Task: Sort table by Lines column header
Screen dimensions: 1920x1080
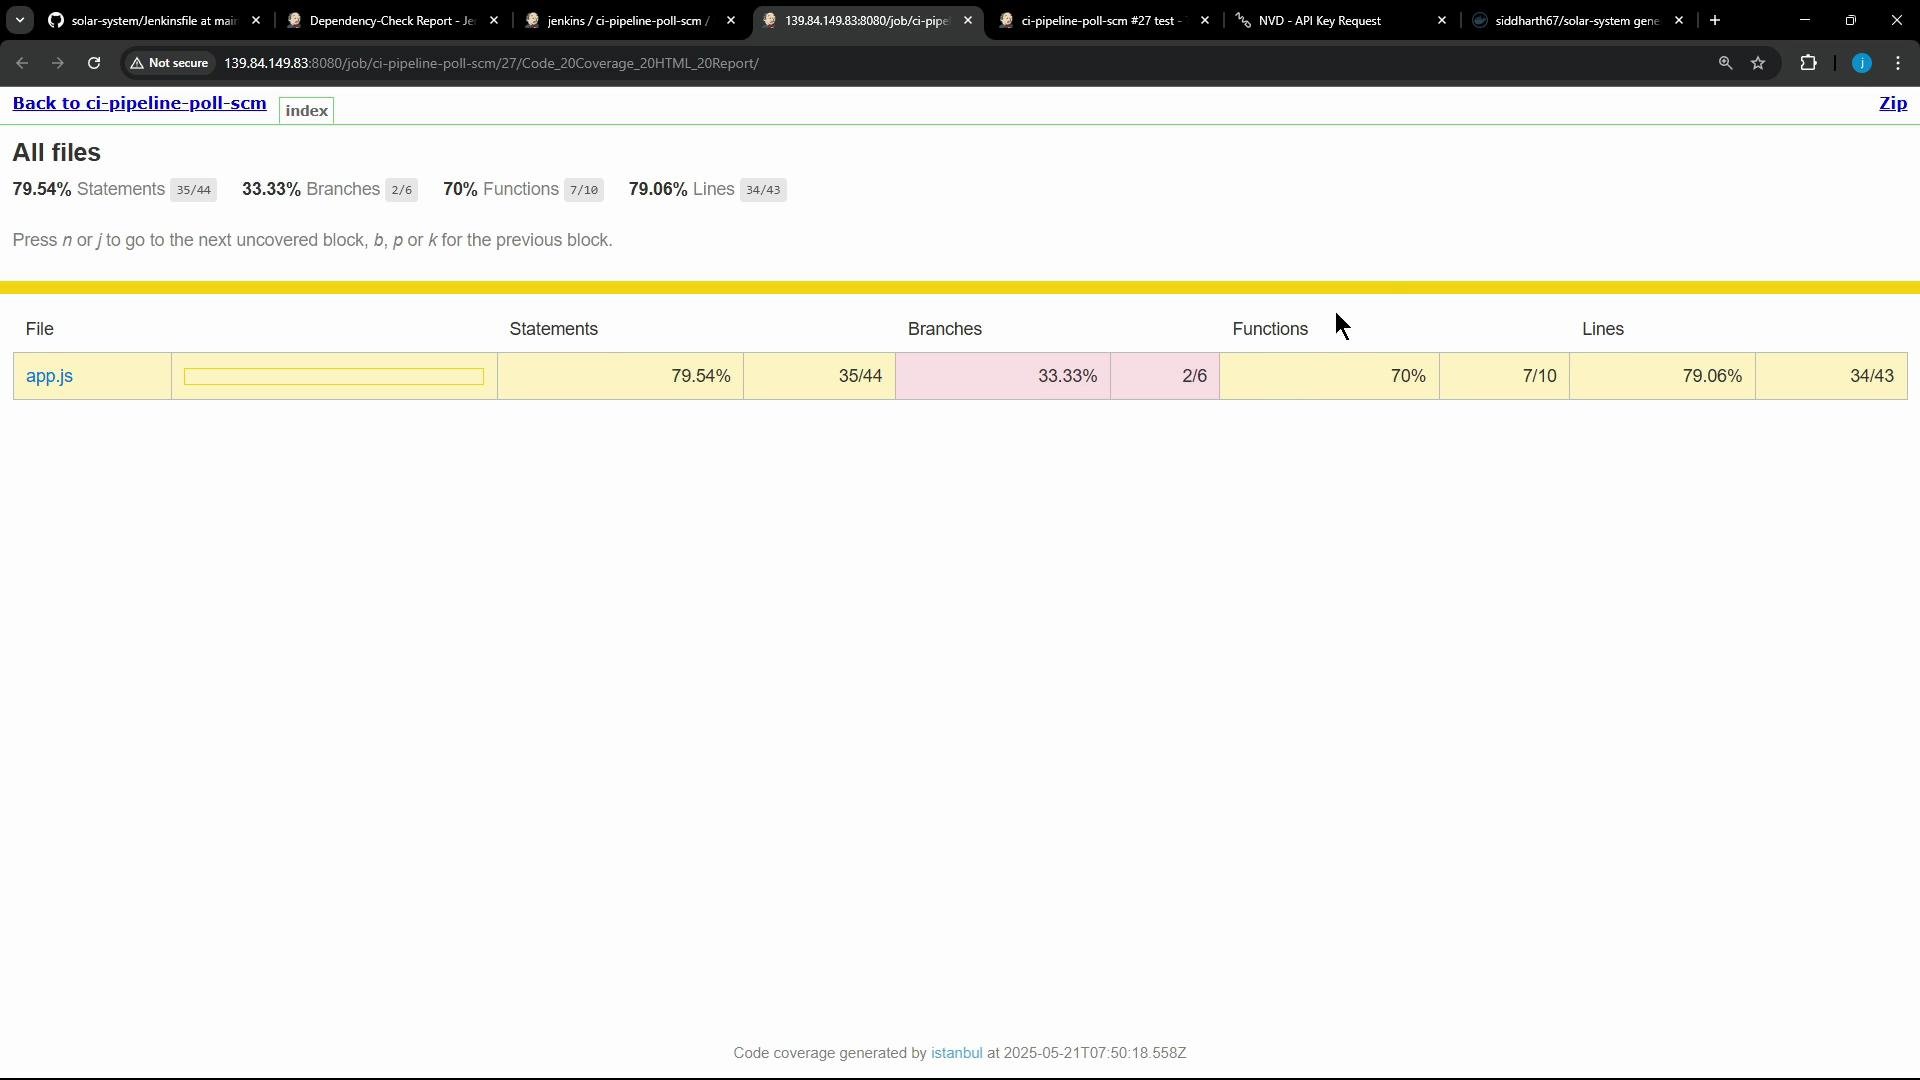Action: pos(1603,329)
